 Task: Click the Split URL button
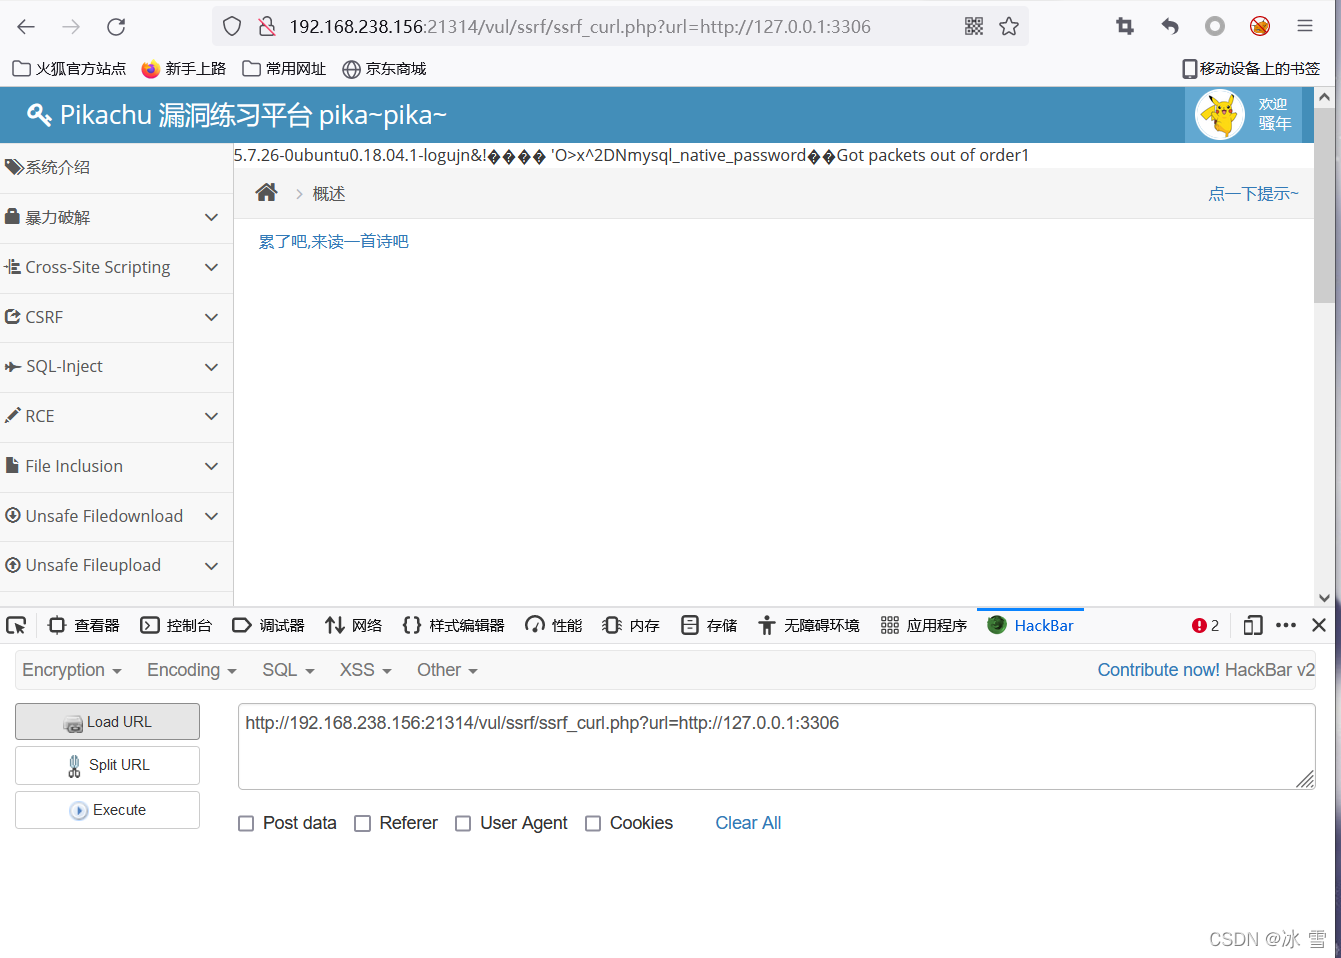pyautogui.click(x=107, y=766)
